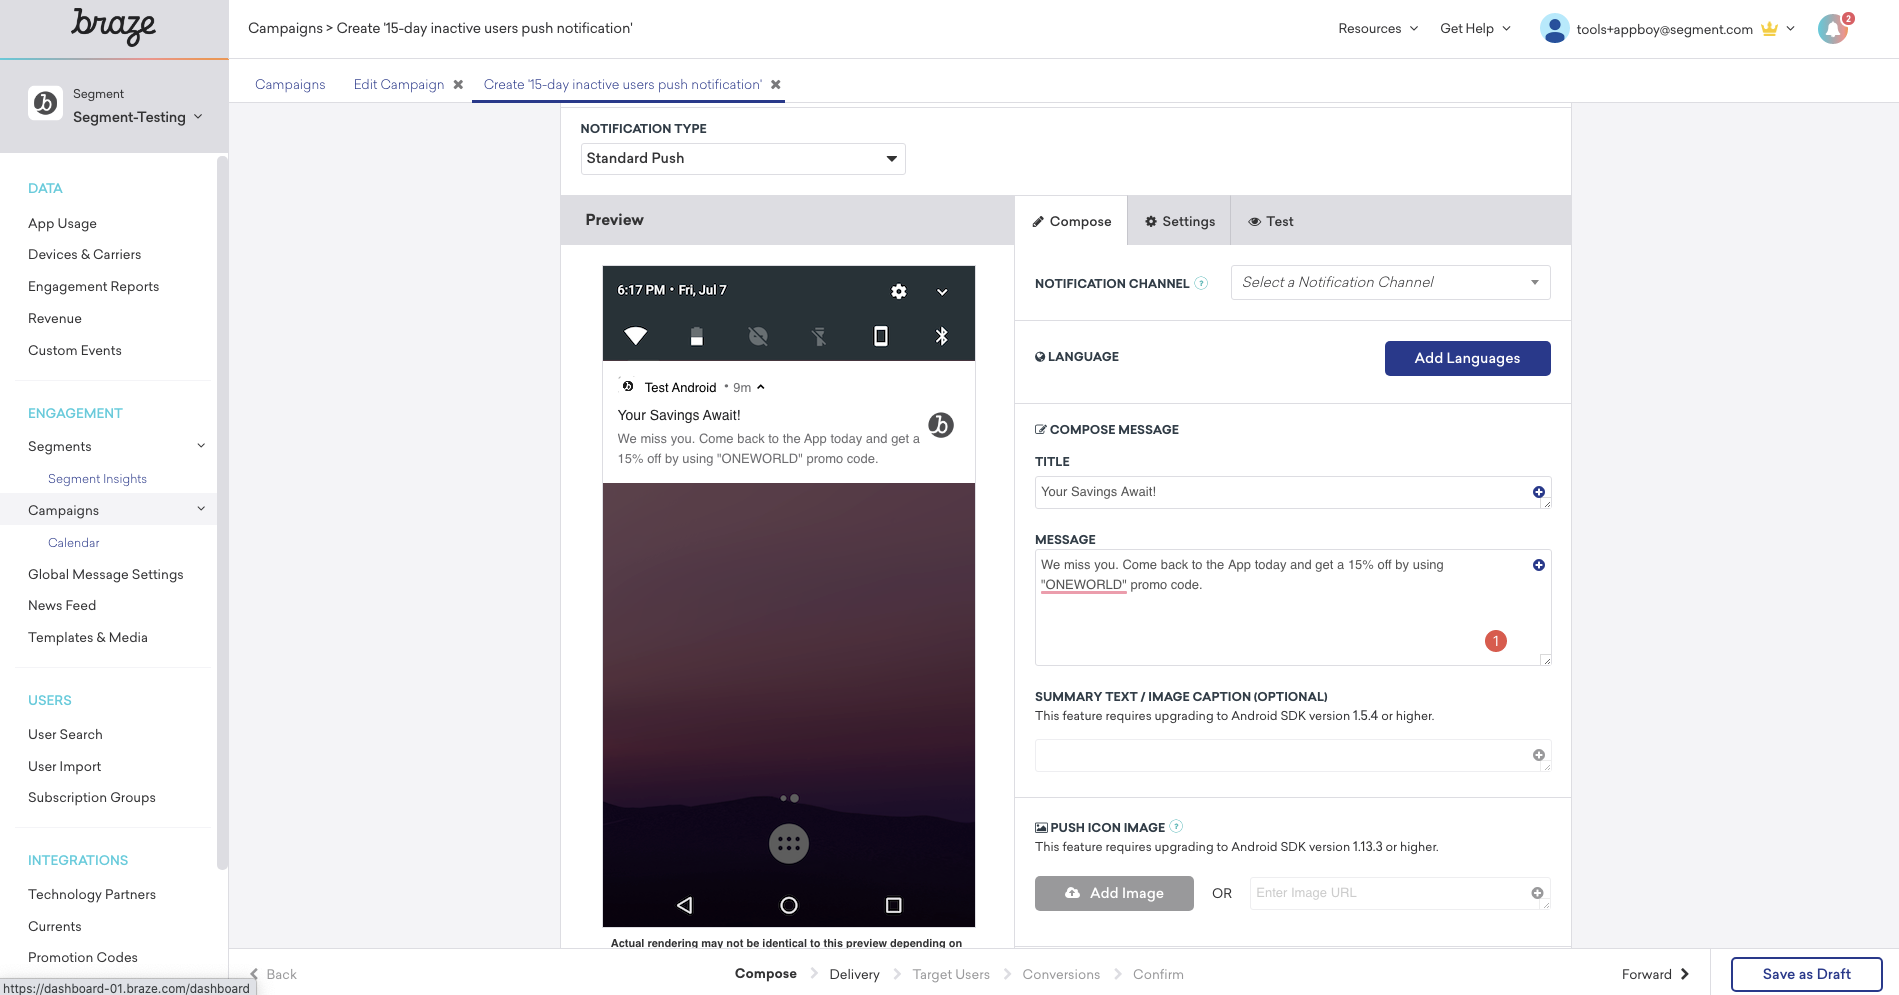
Task: Open Push Icon Image help tooltip
Action: [x=1176, y=827]
